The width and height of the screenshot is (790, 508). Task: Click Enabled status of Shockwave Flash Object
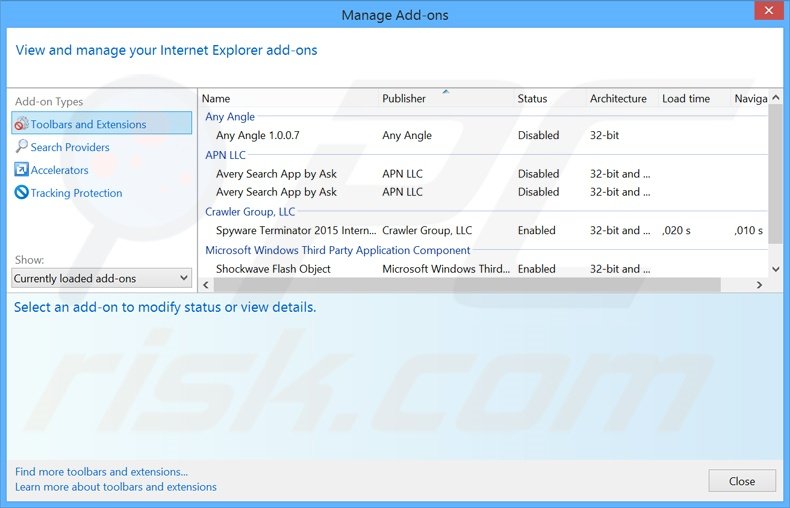(x=537, y=269)
